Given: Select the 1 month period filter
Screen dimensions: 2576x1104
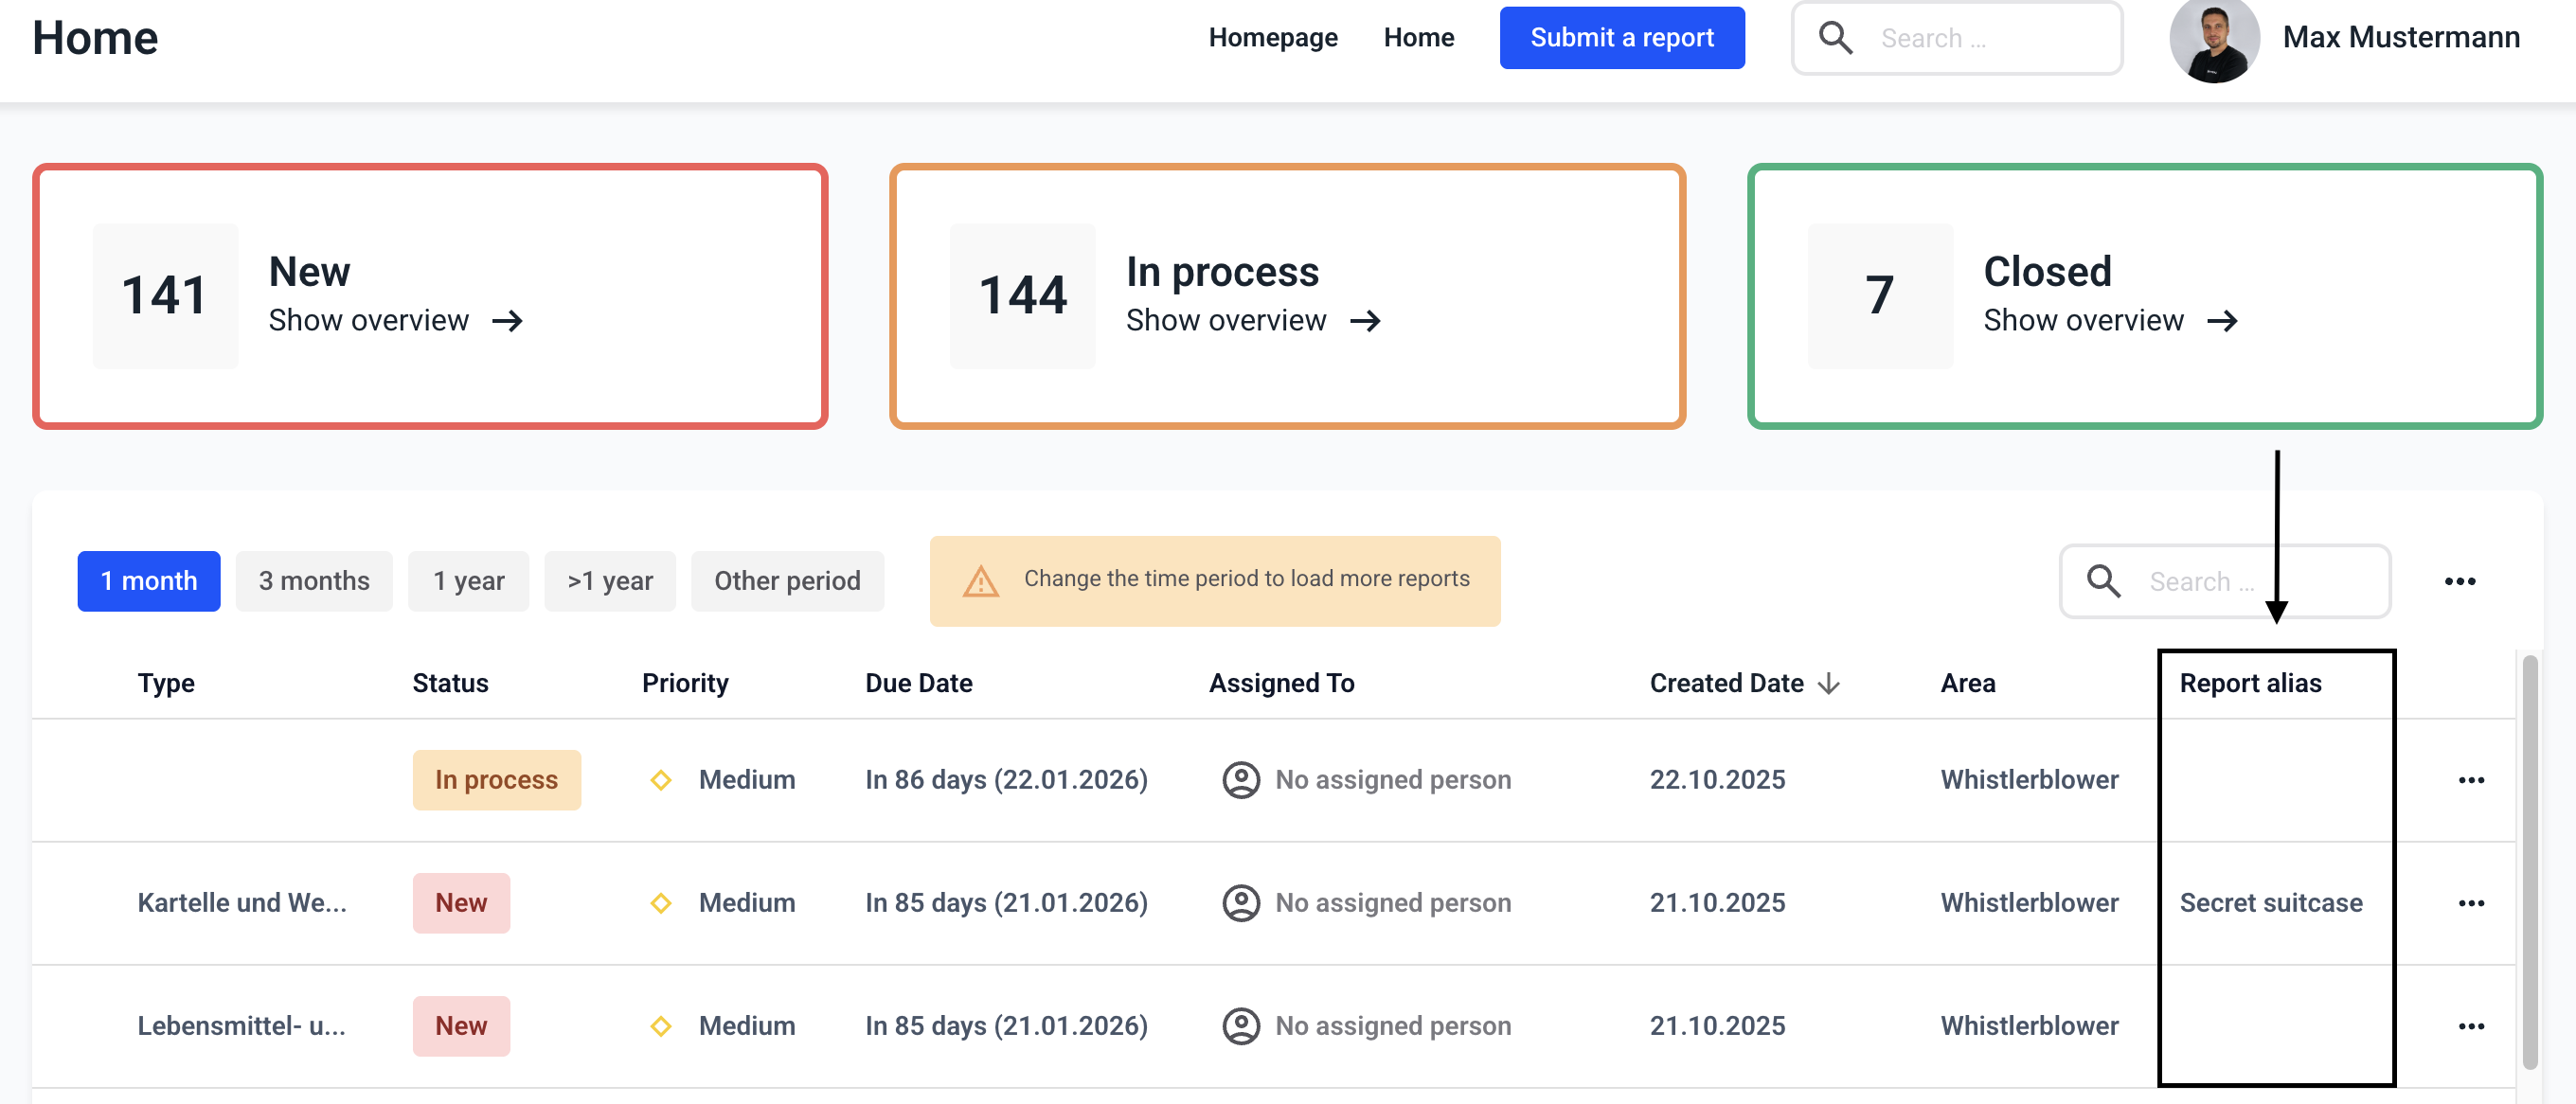Looking at the screenshot, I should tap(149, 581).
